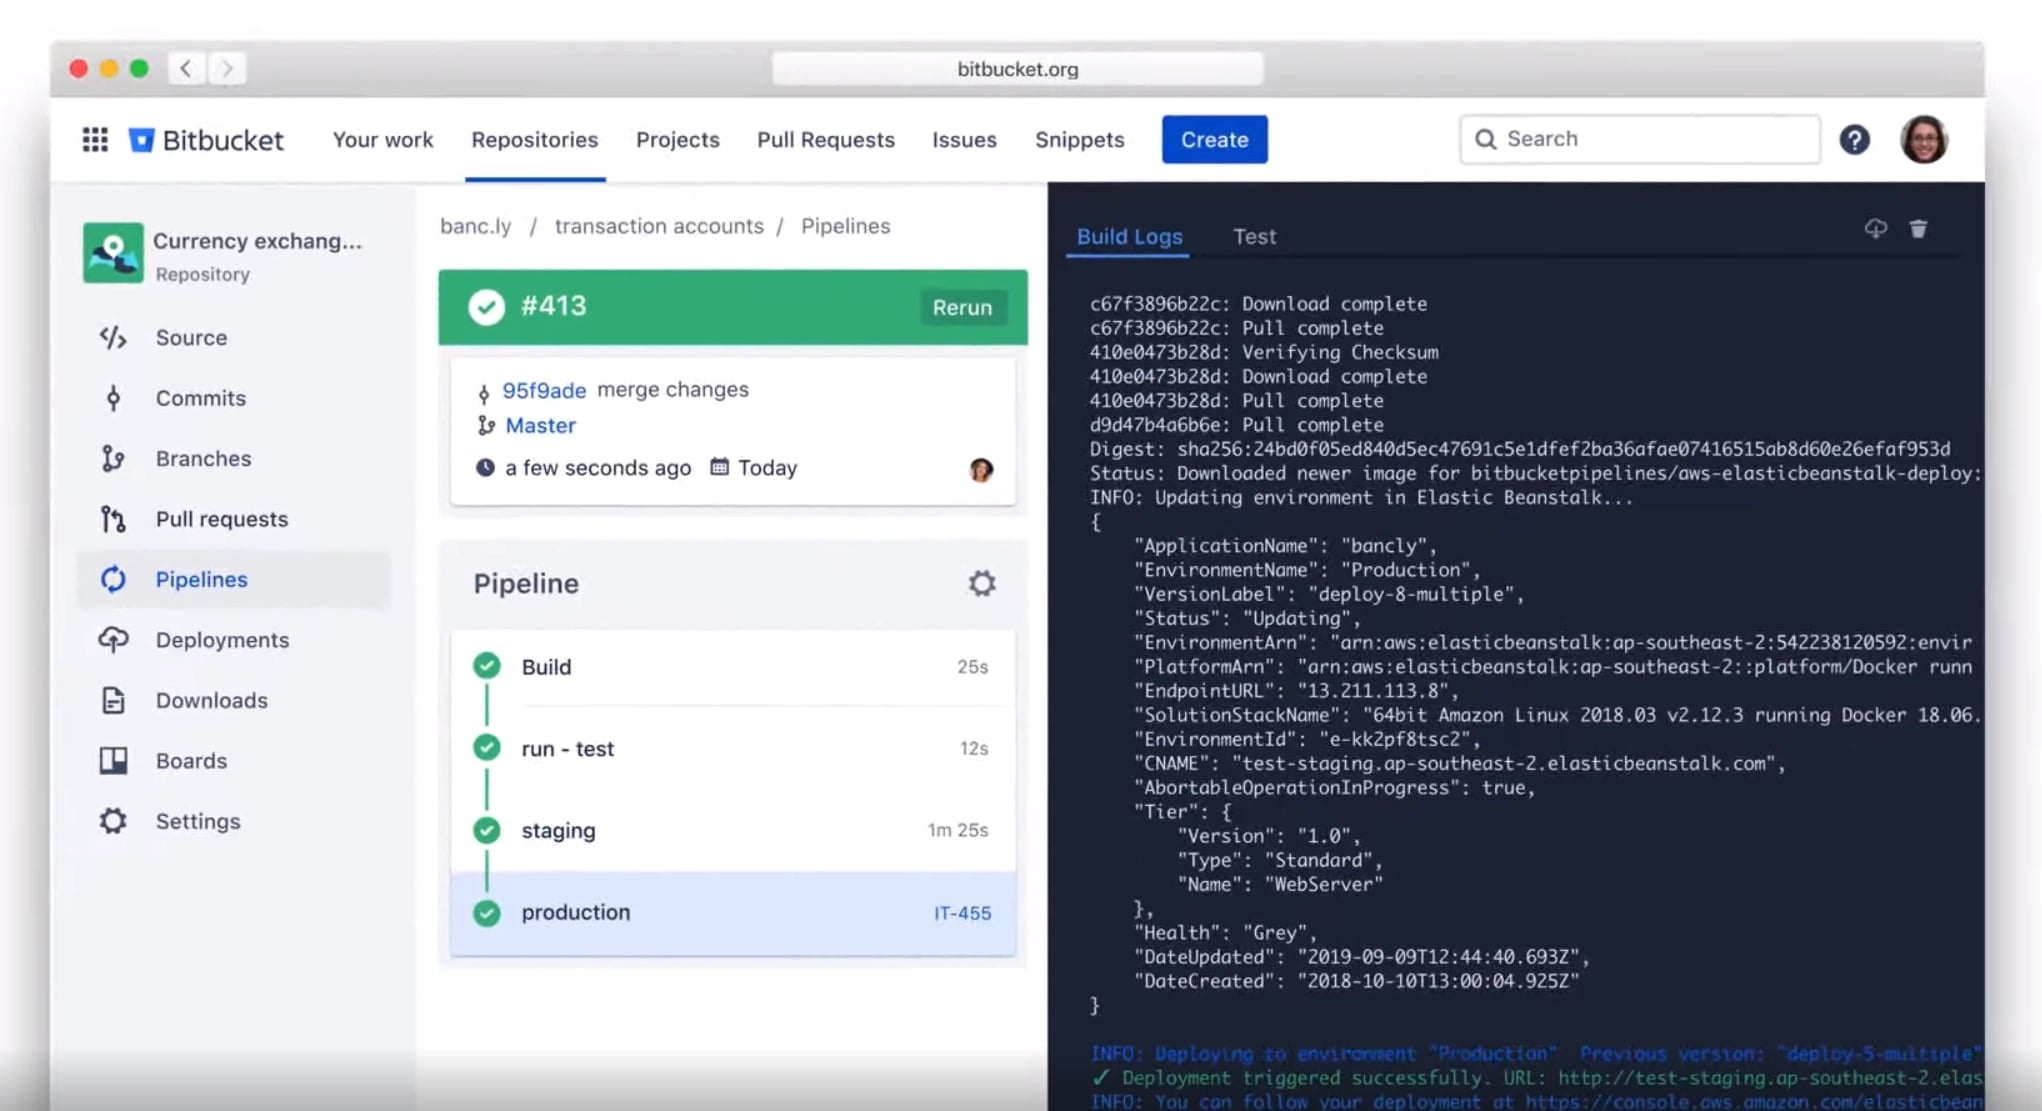The height and width of the screenshot is (1111, 2042).
Task: Click transaction accounts breadcrumb
Action: pyautogui.click(x=659, y=226)
